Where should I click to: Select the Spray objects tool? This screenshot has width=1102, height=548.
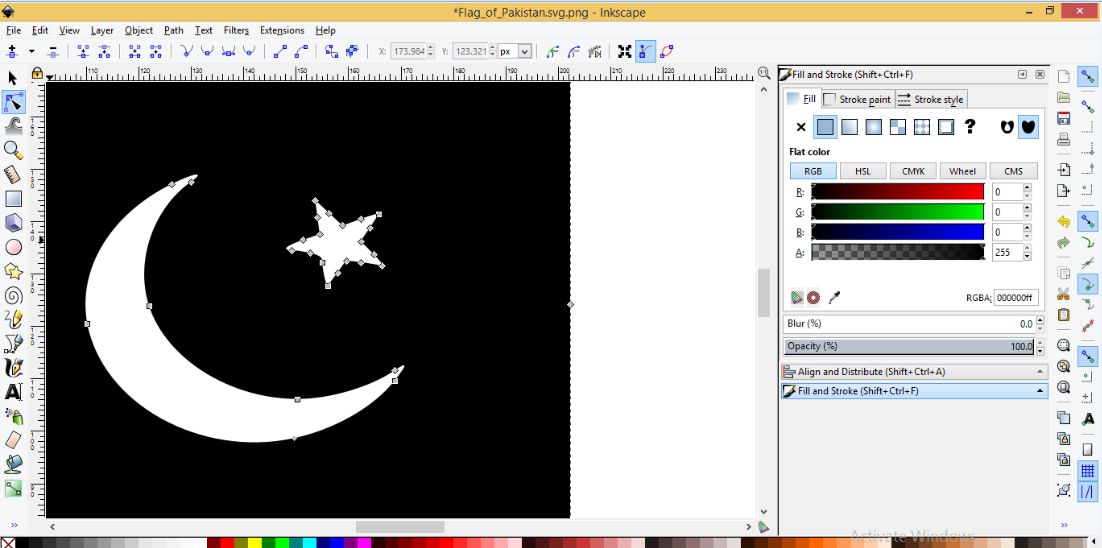13,416
